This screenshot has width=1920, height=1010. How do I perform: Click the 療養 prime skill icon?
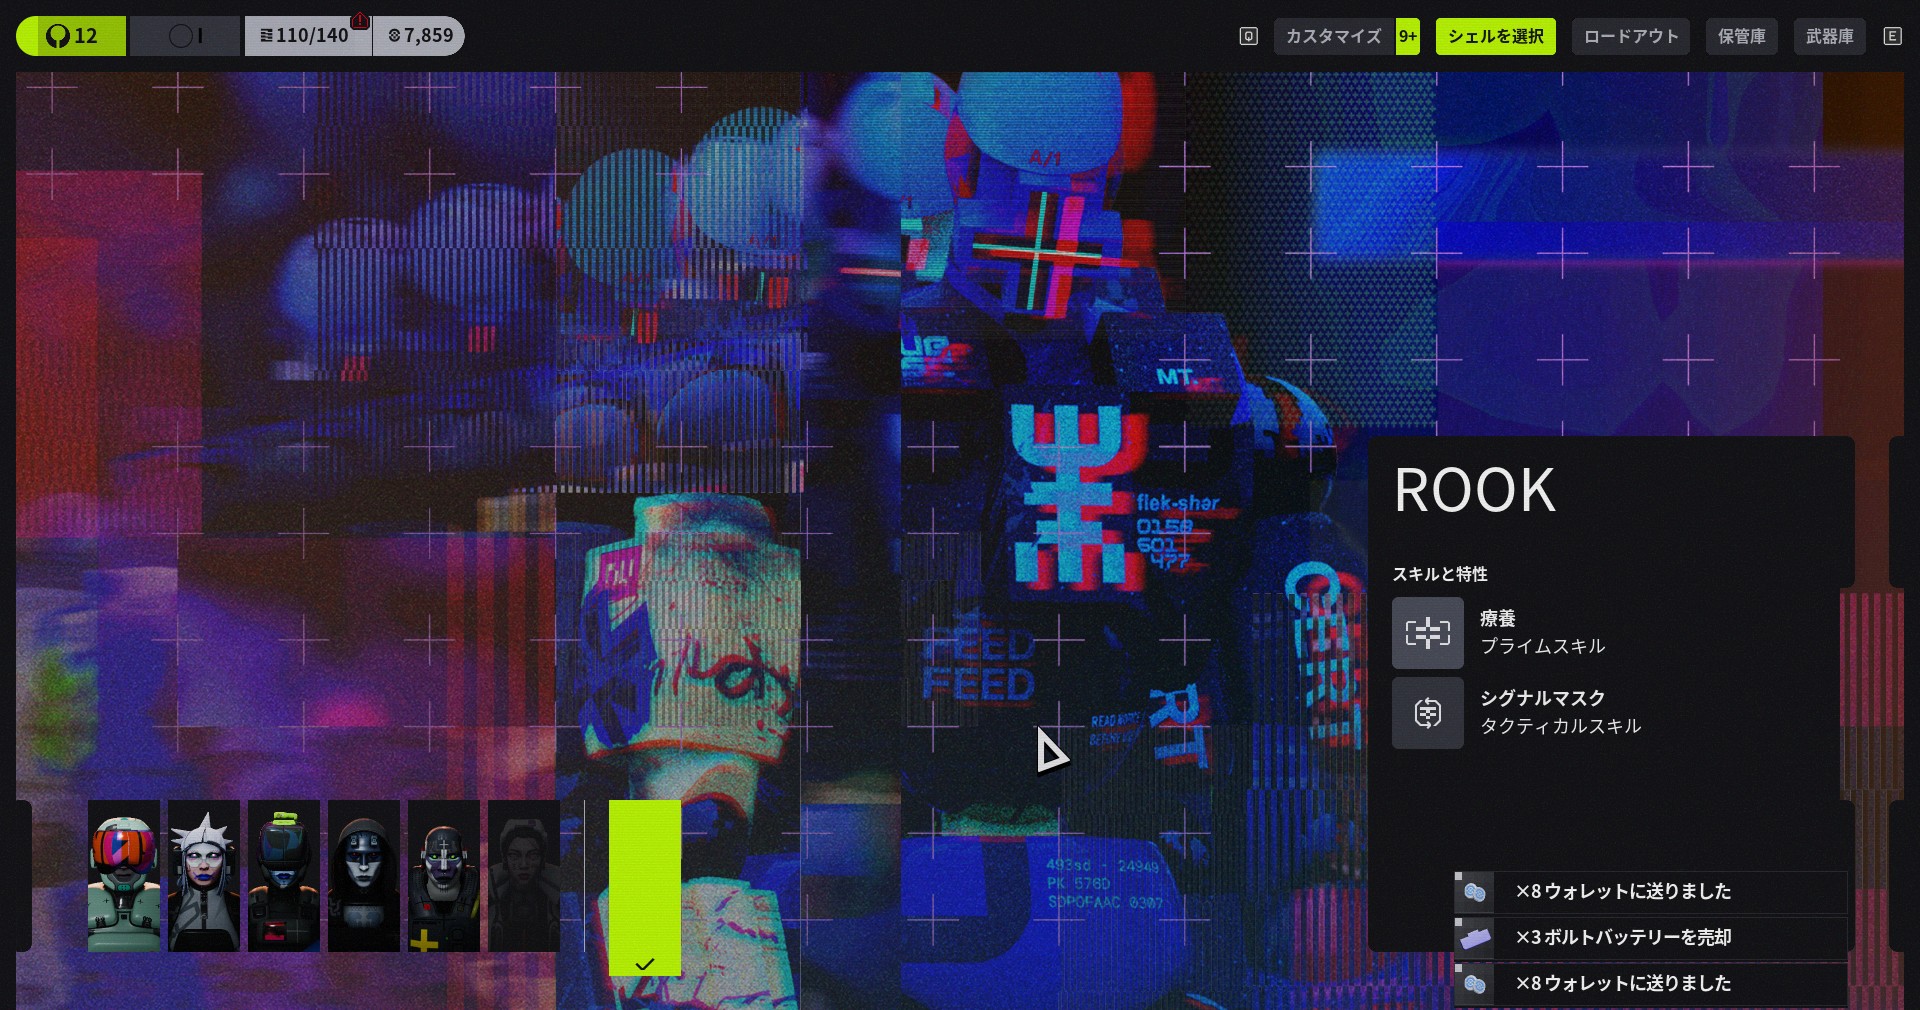pyautogui.click(x=1427, y=633)
